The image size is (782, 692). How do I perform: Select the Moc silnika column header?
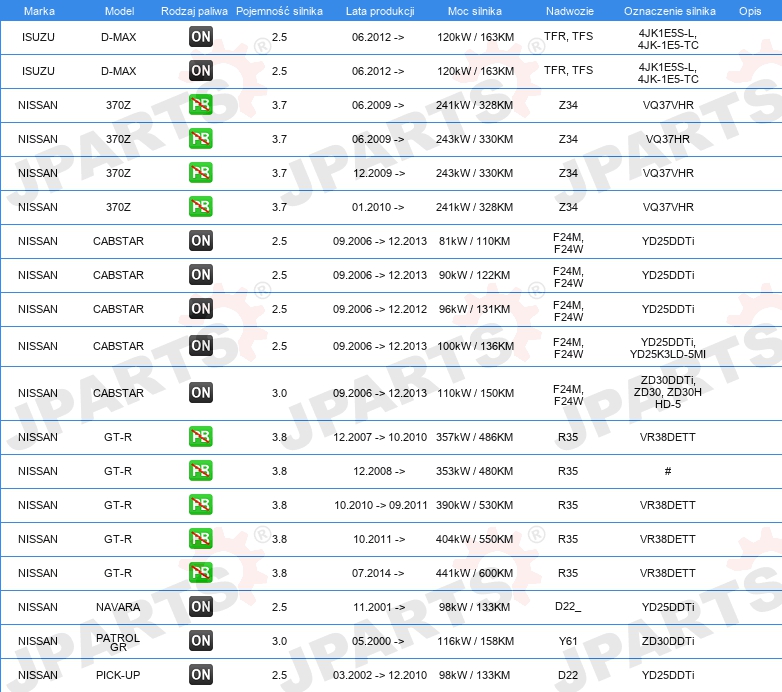pos(475,11)
